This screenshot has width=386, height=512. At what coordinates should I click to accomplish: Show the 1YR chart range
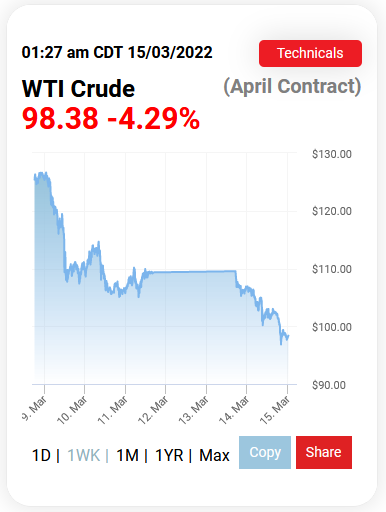pyautogui.click(x=169, y=455)
